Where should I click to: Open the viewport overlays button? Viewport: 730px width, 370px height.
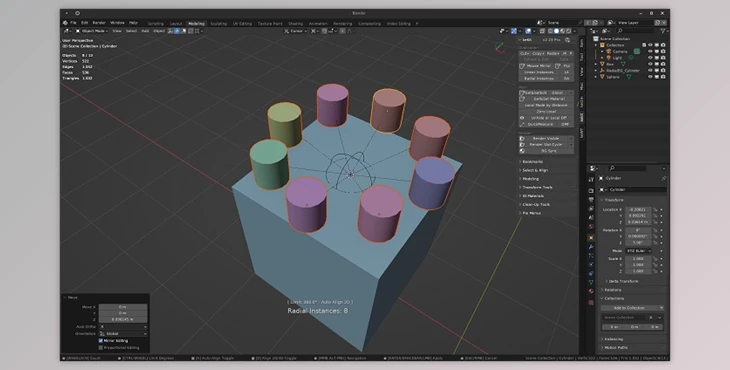coord(528,31)
